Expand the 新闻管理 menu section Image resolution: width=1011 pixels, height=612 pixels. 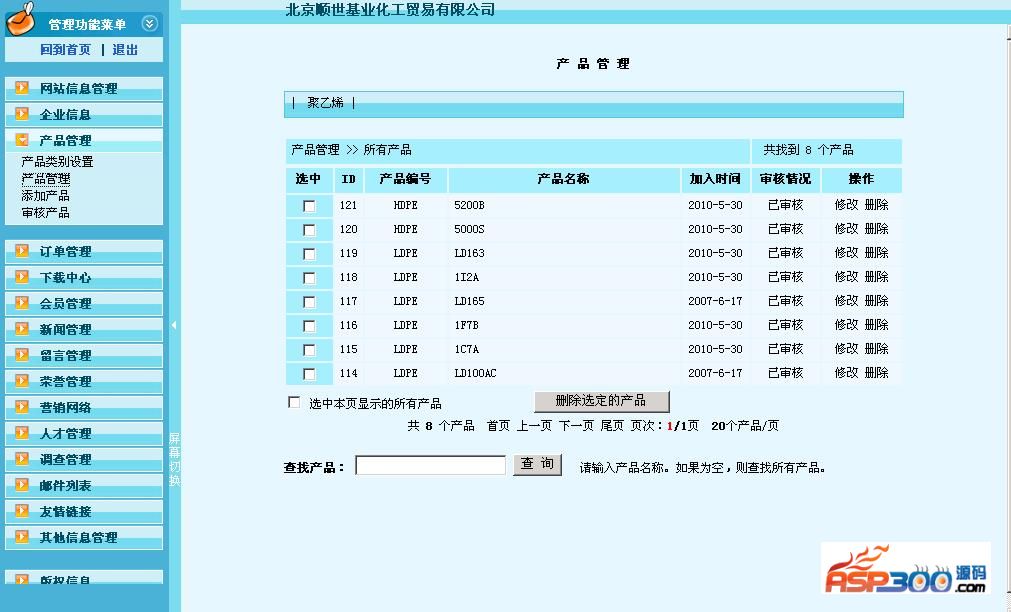(84, 330)
